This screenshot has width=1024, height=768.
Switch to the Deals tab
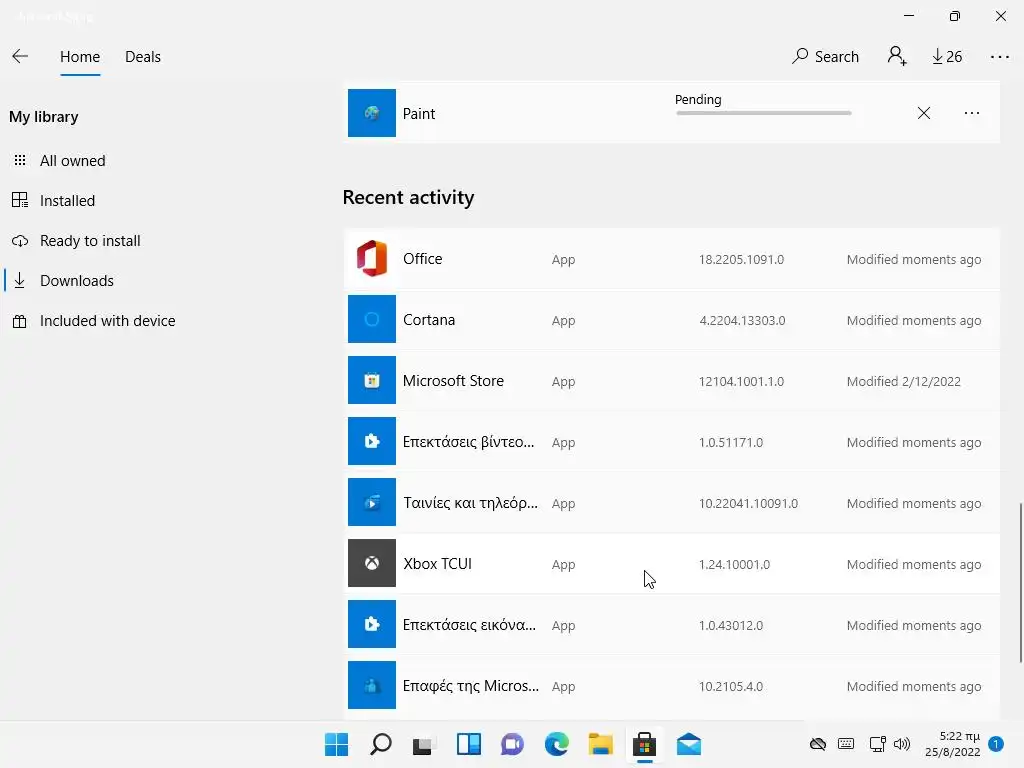143,57
